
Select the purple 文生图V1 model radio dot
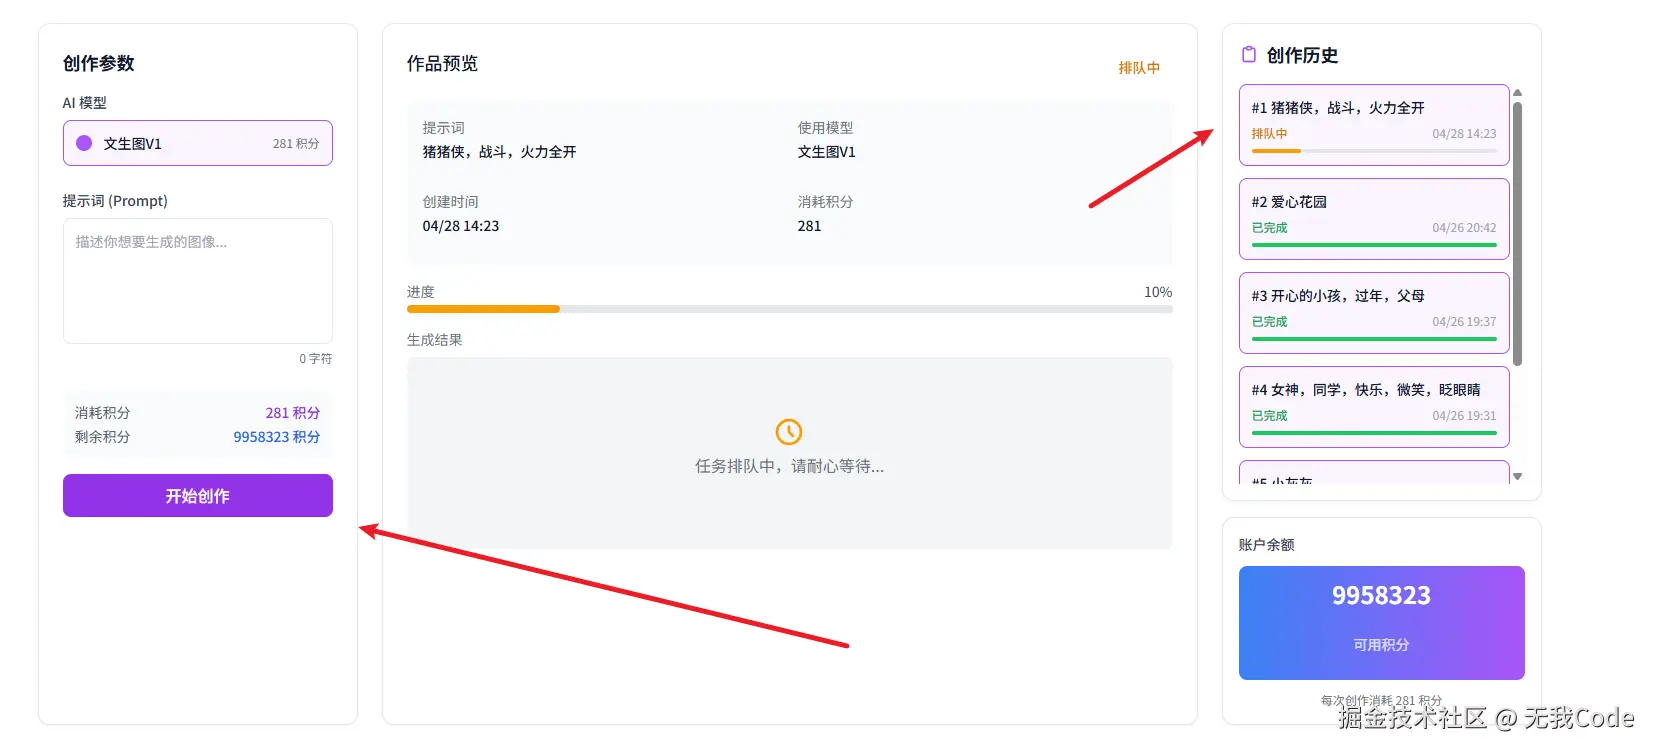(84, 143)
